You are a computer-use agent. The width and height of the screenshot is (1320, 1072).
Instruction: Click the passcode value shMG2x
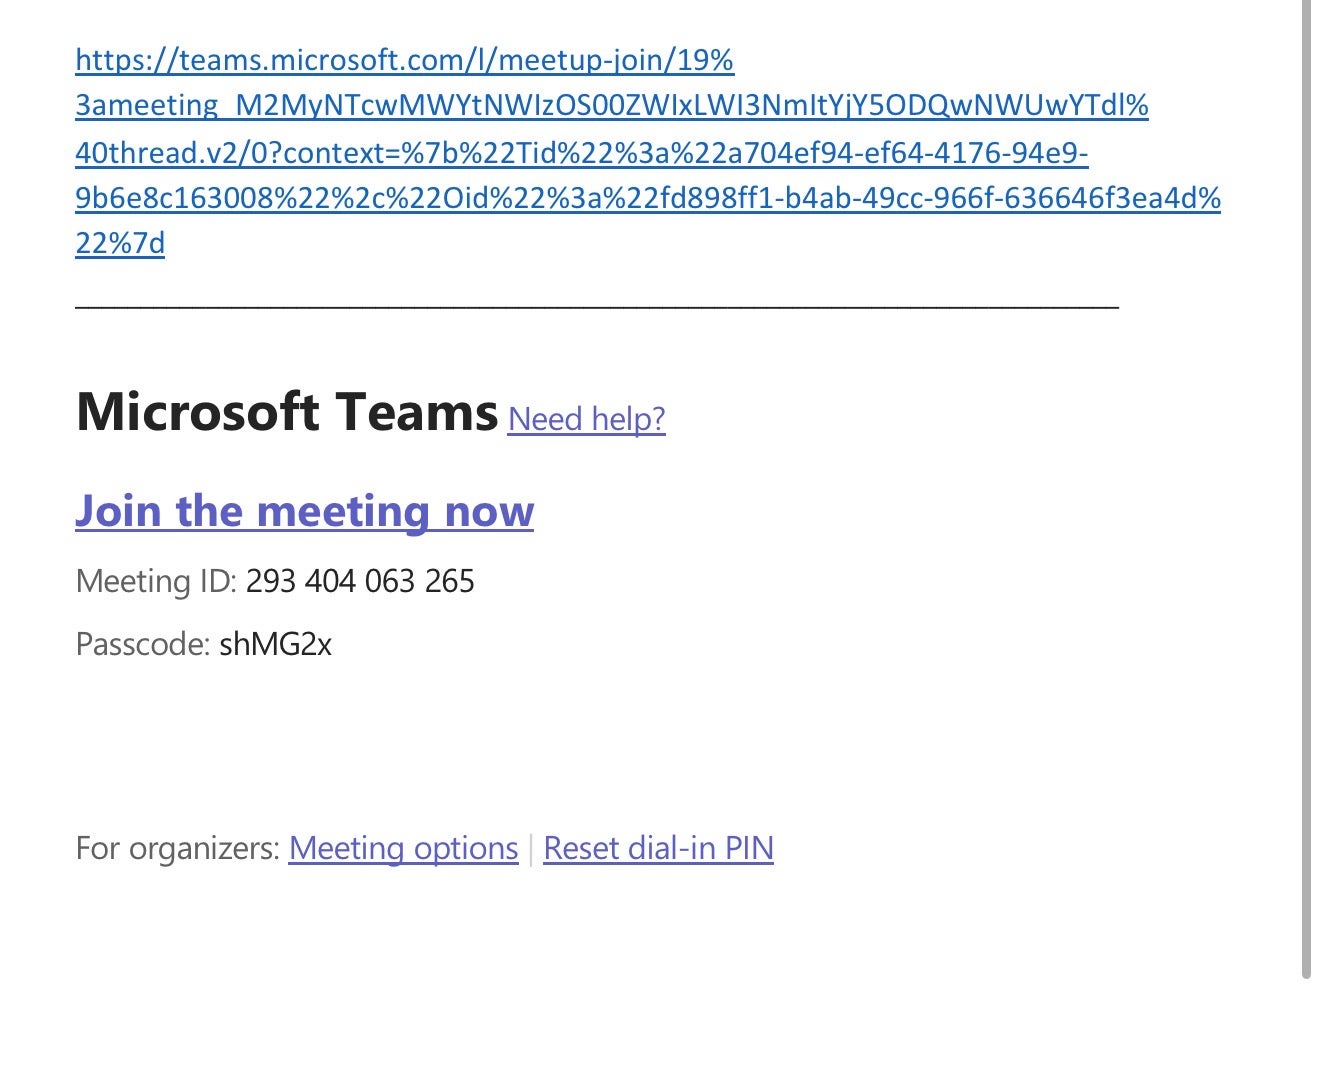(275, 644)
